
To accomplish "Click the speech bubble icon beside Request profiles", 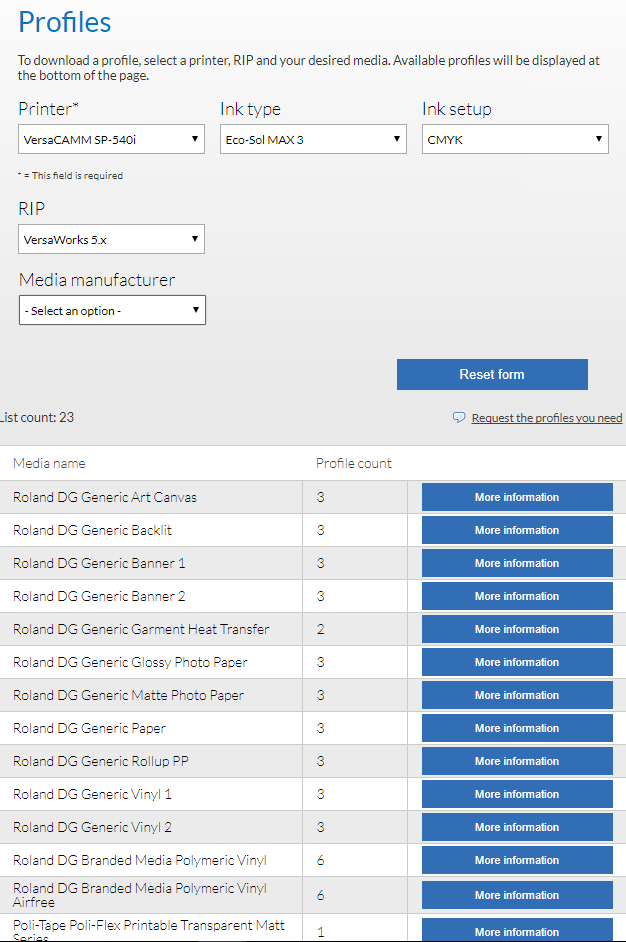I will (459, 417).
